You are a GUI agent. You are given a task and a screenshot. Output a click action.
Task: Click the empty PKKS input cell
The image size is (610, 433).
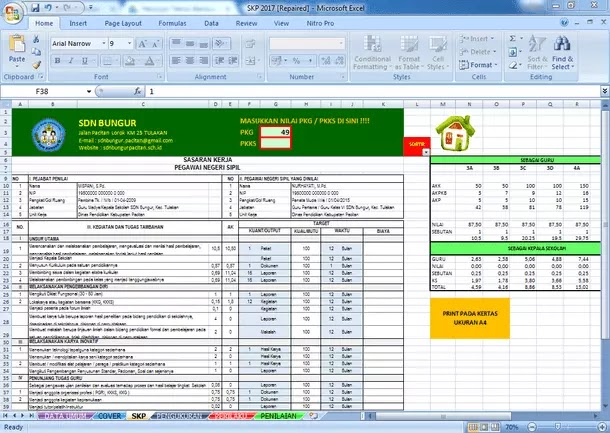276,143
